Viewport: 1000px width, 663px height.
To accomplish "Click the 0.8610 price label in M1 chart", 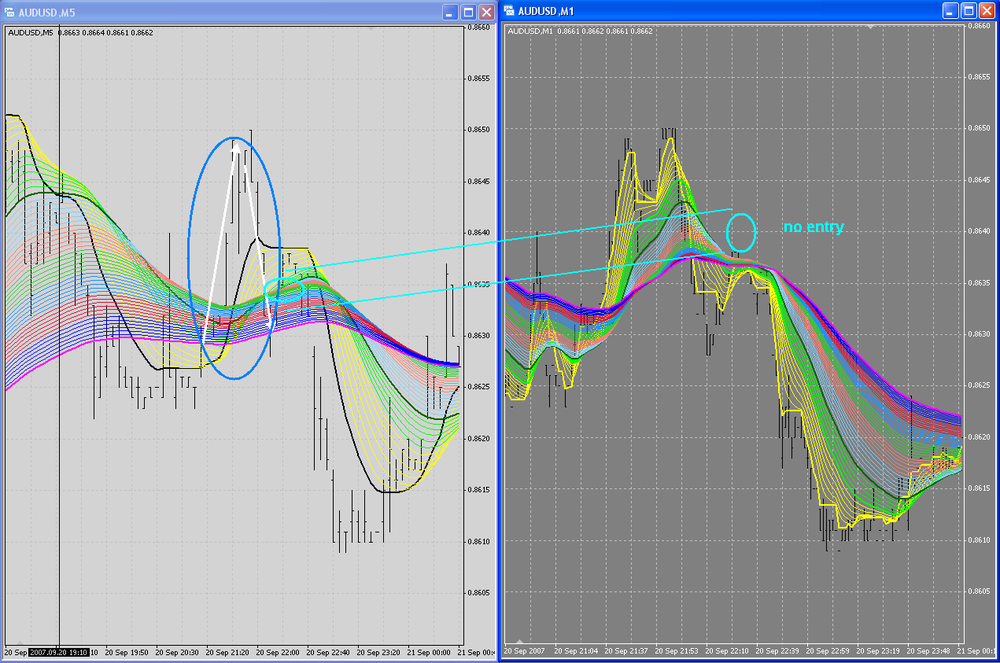I will coord(979,541).
